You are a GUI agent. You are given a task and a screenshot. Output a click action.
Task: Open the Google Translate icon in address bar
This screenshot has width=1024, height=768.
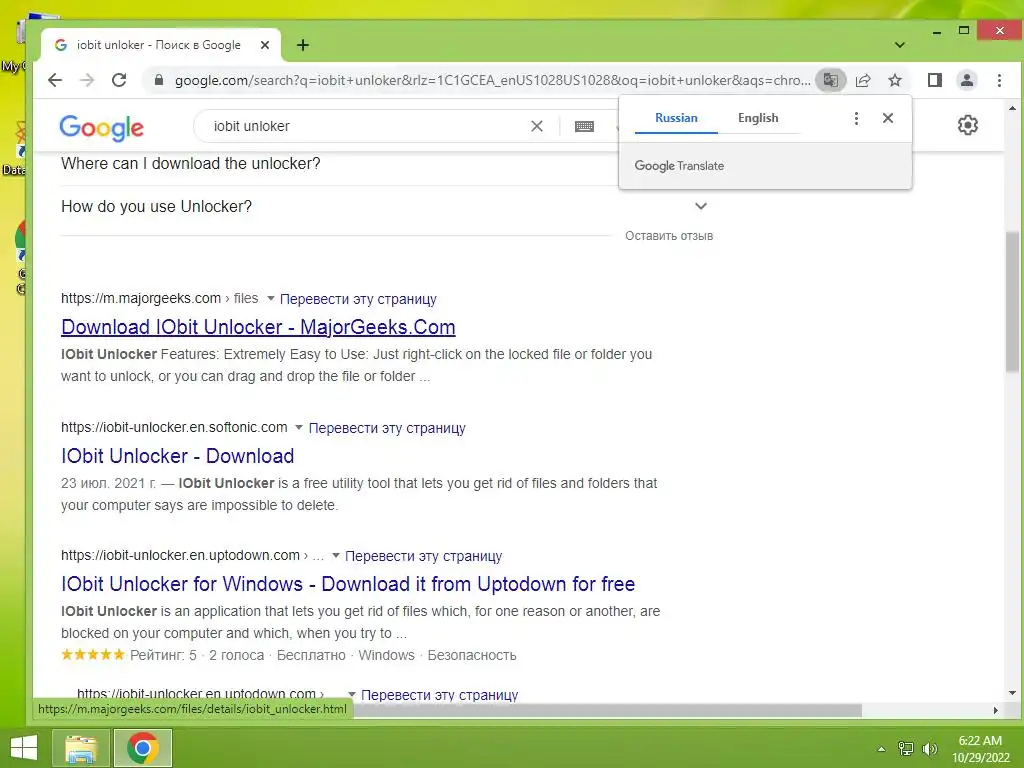tap(831, 80)
